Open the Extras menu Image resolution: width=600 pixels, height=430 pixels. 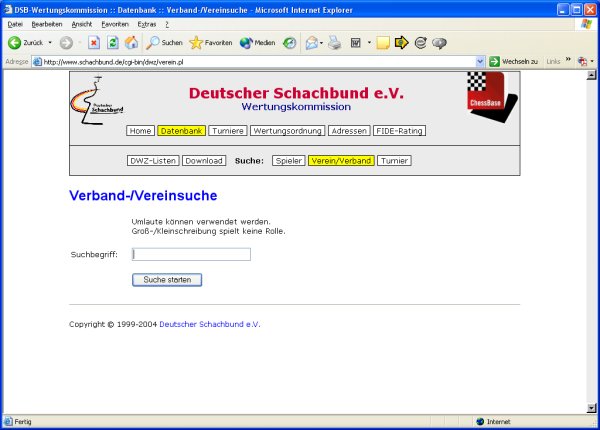point(146,23)
